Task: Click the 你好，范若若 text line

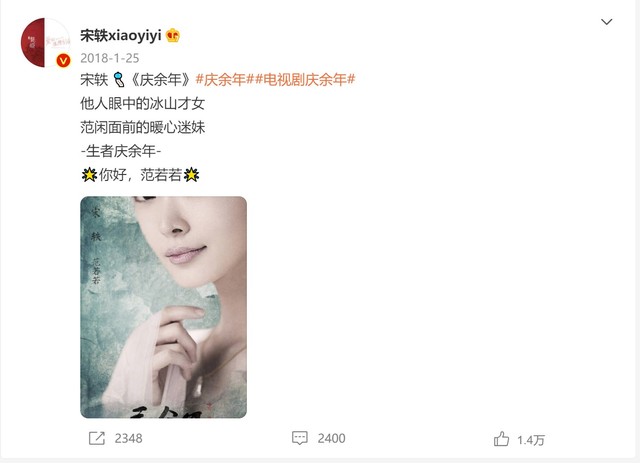Action: tap(140, 175)
